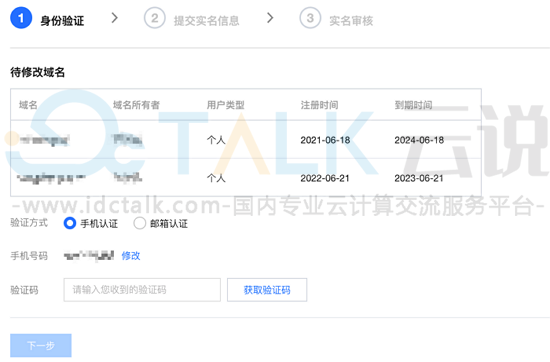Click the 用户类型 column header
This screenshot has height=362, width=550.
click(x=226, y=105)
